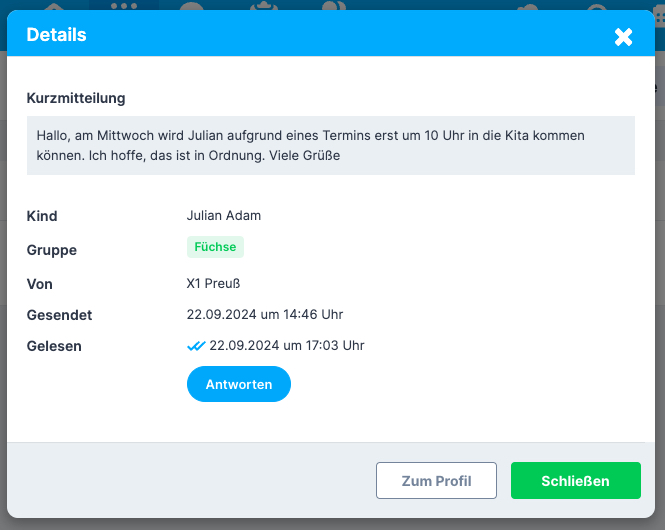Image resolution: width=665 pixels, height=530 pixels.
Task: Click the dimmed chat bubble icon in top bar
Action: pyautogui.click(x=192, y=6)
